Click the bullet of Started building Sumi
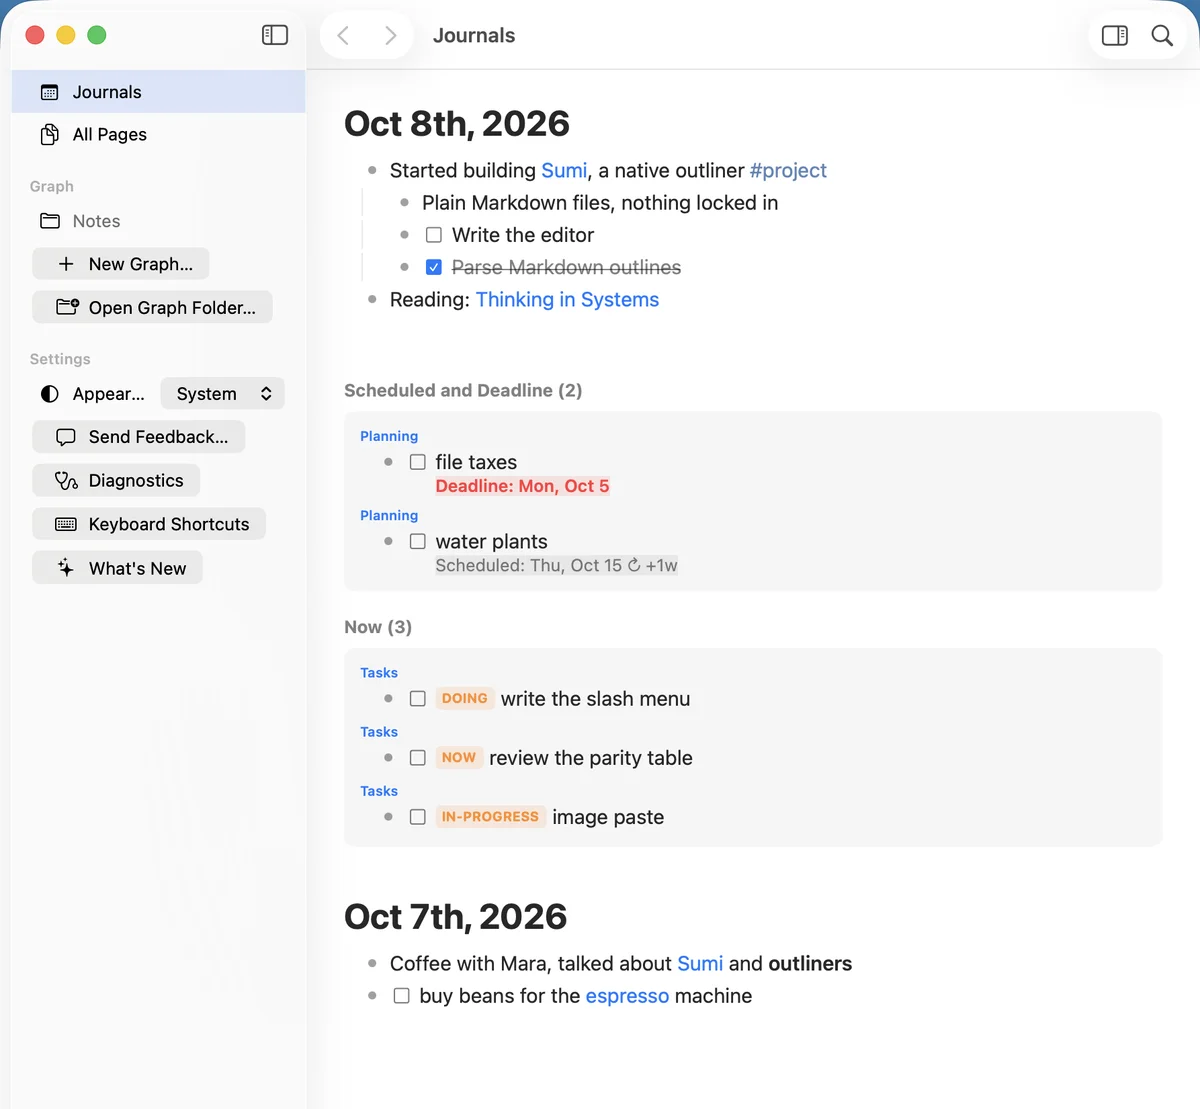This screenshot has width=1200, height=1109. tap(372, 171)
